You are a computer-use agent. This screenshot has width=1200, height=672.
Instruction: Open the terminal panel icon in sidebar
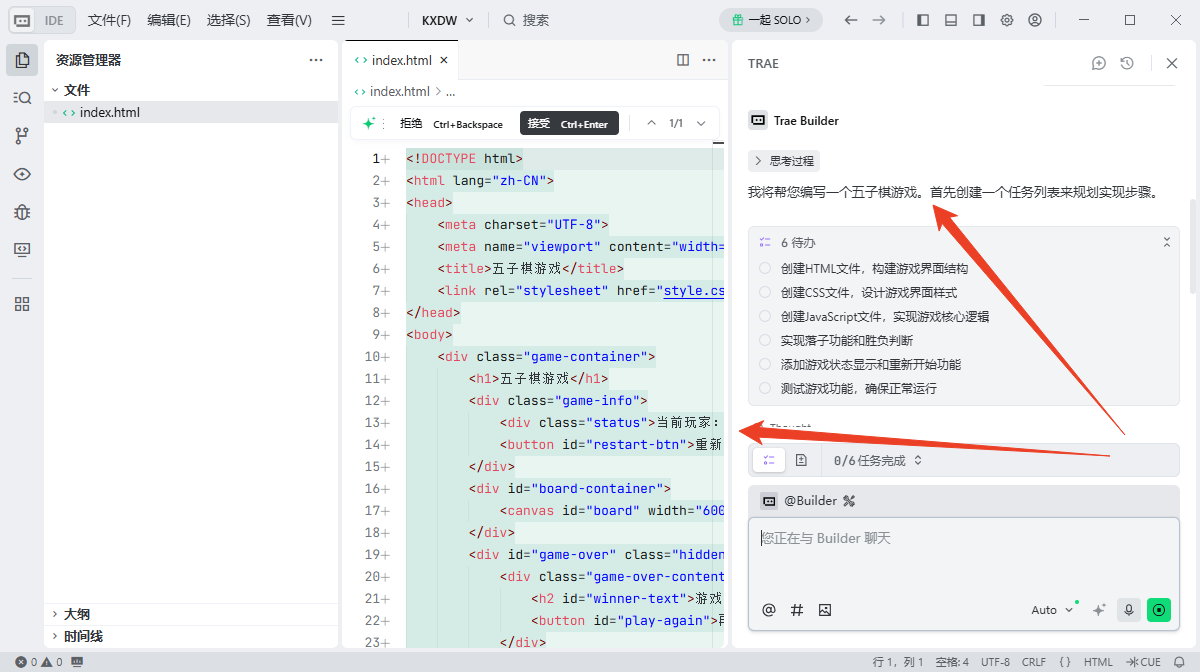[22, 250]
